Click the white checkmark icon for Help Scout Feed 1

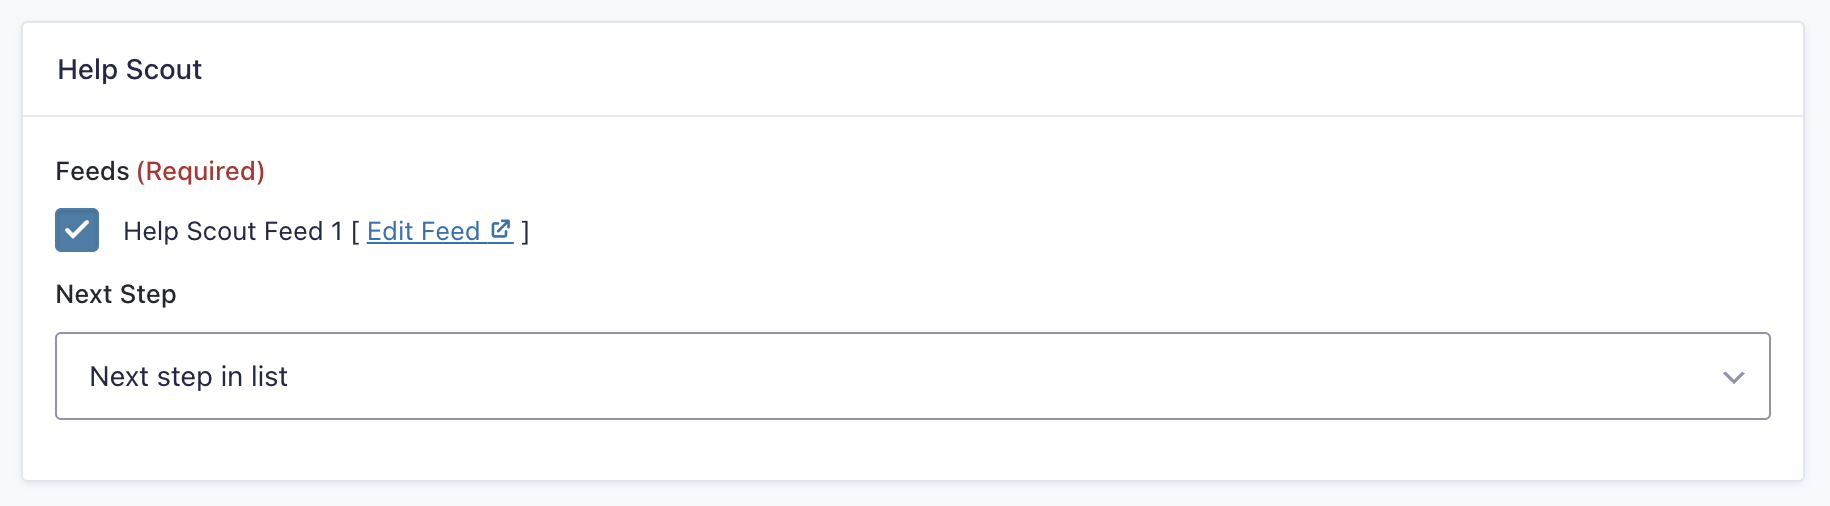pyautogui.click(x=77, y=230)
